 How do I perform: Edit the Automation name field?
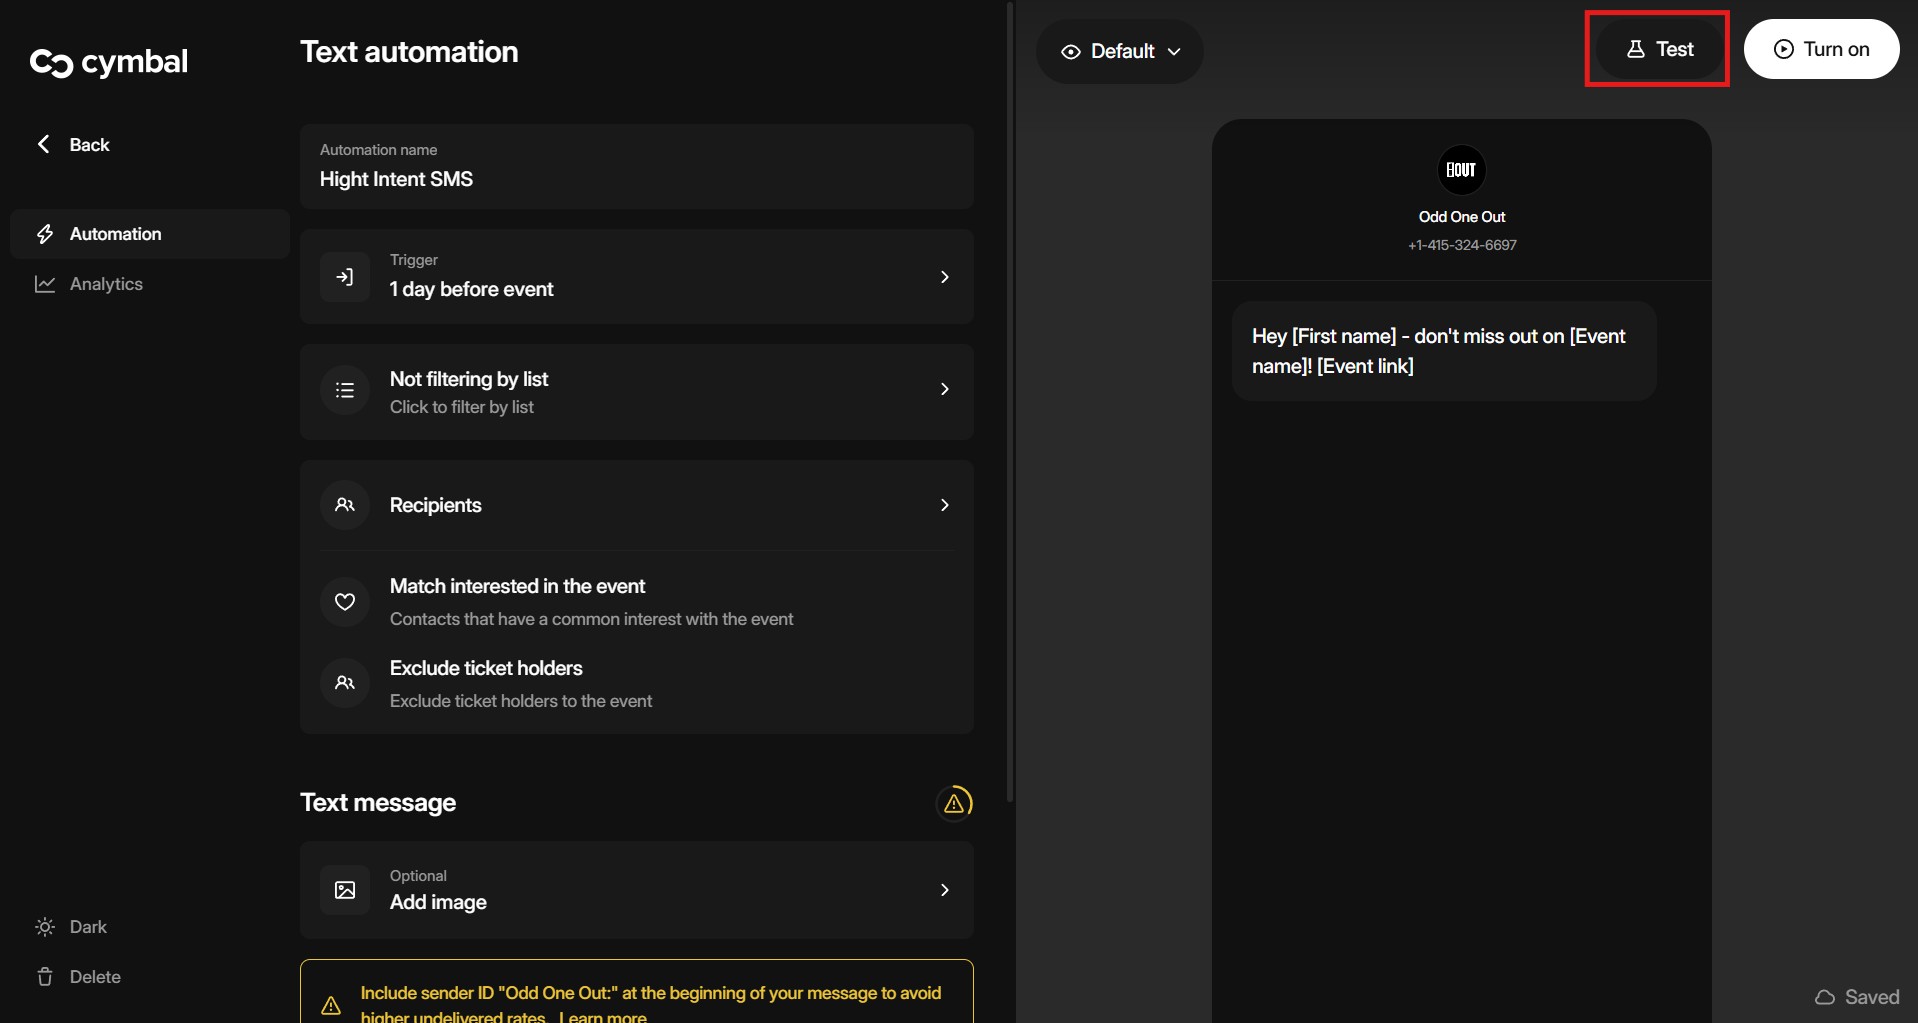(x=636, y=179)
